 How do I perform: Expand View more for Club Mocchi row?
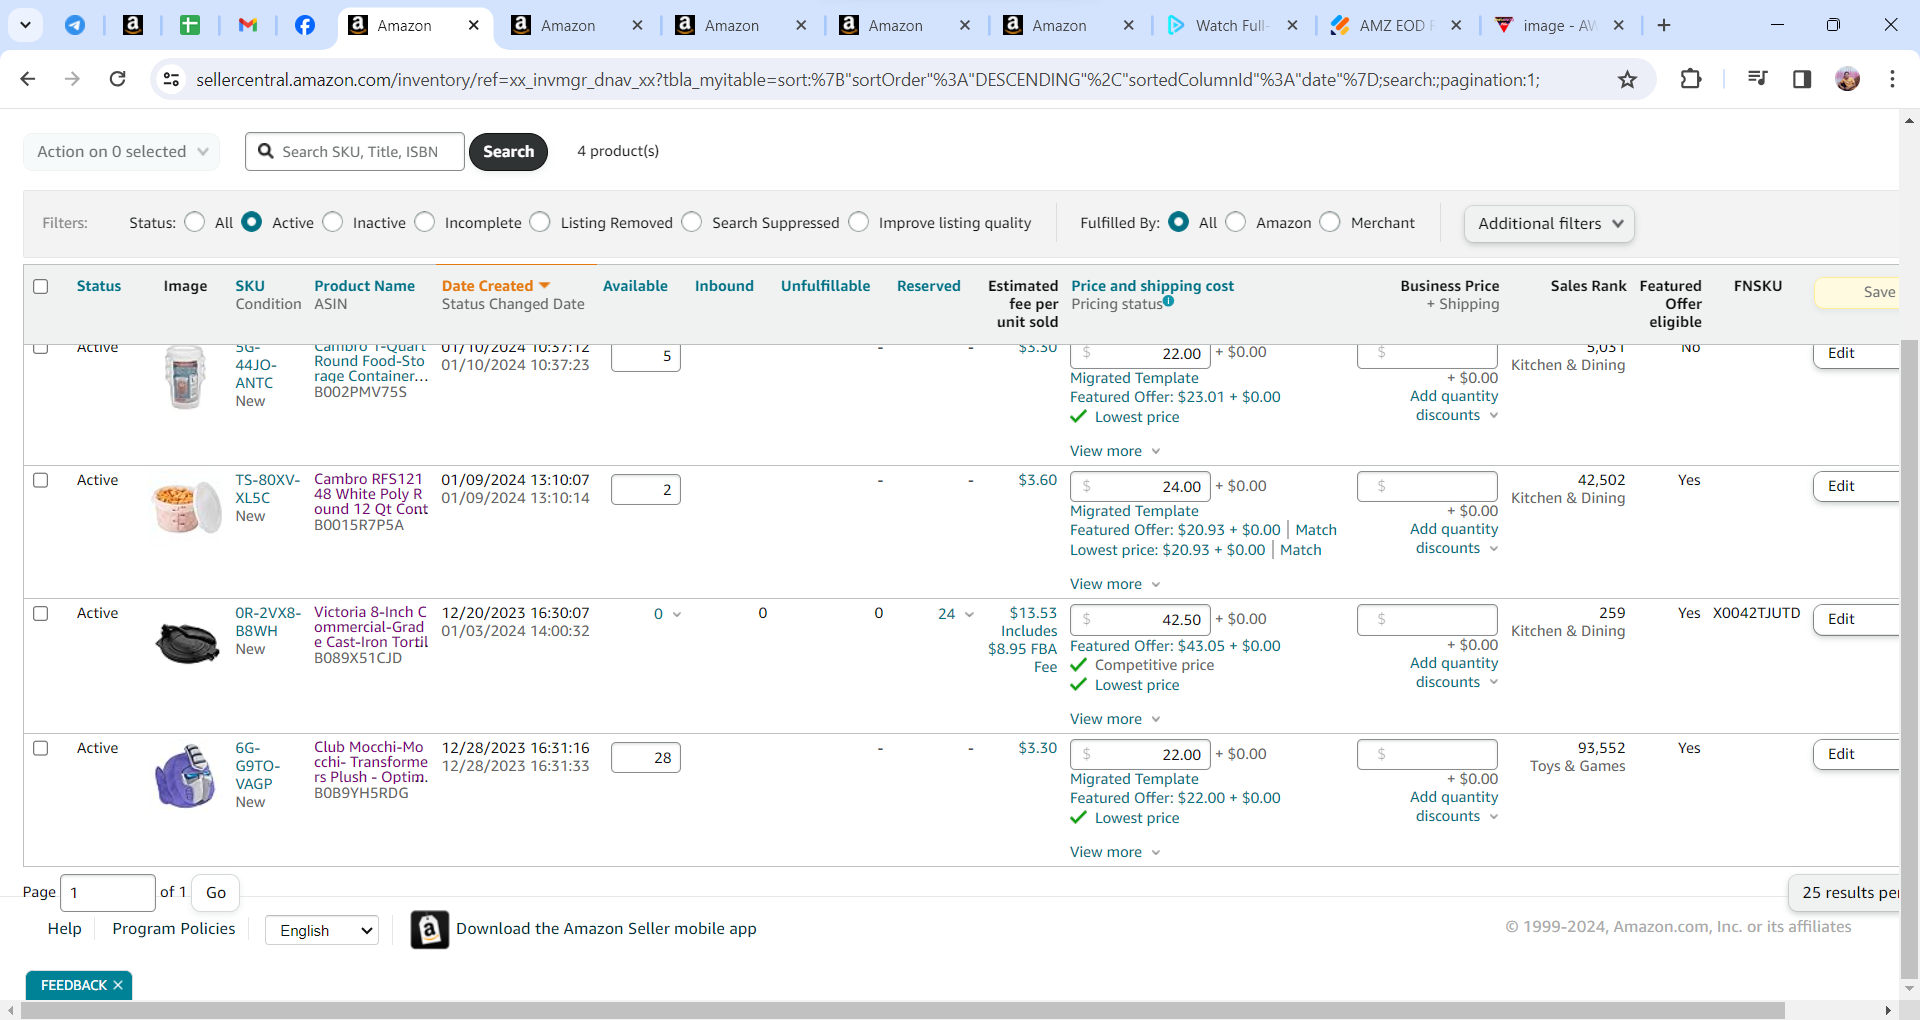point(1115,852)
